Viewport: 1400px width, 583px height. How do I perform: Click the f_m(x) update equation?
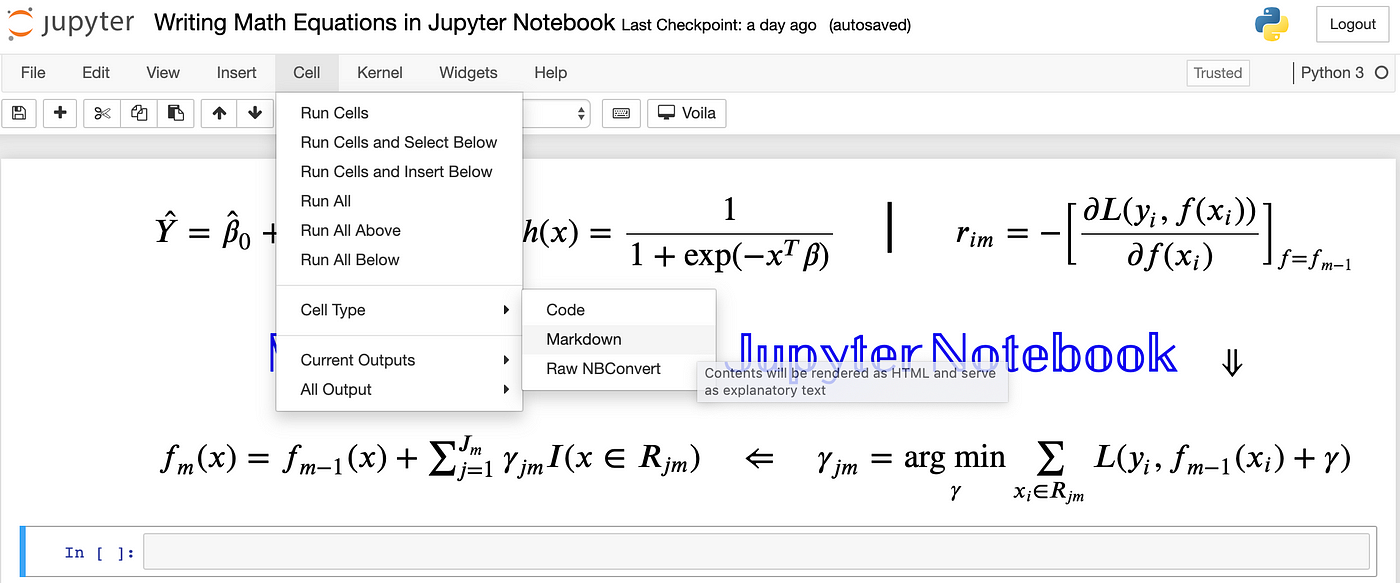[x=430, y=458]
